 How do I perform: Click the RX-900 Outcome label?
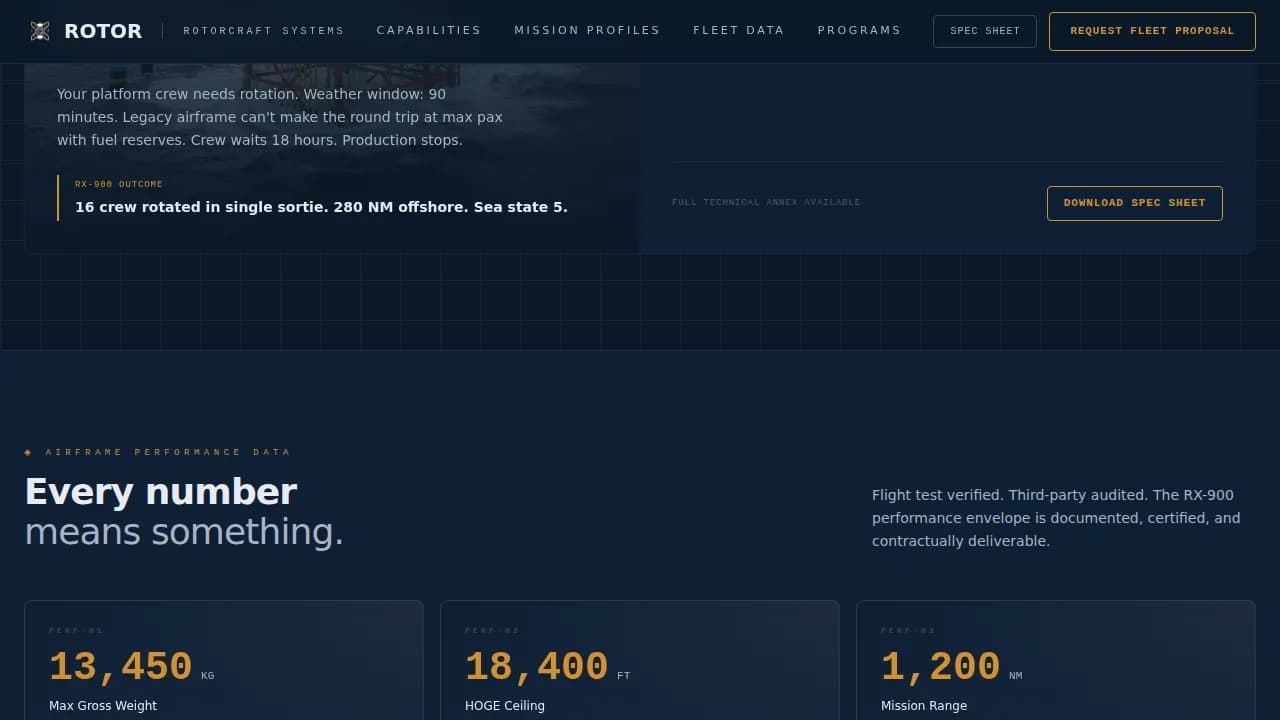(x=119, y=184)
